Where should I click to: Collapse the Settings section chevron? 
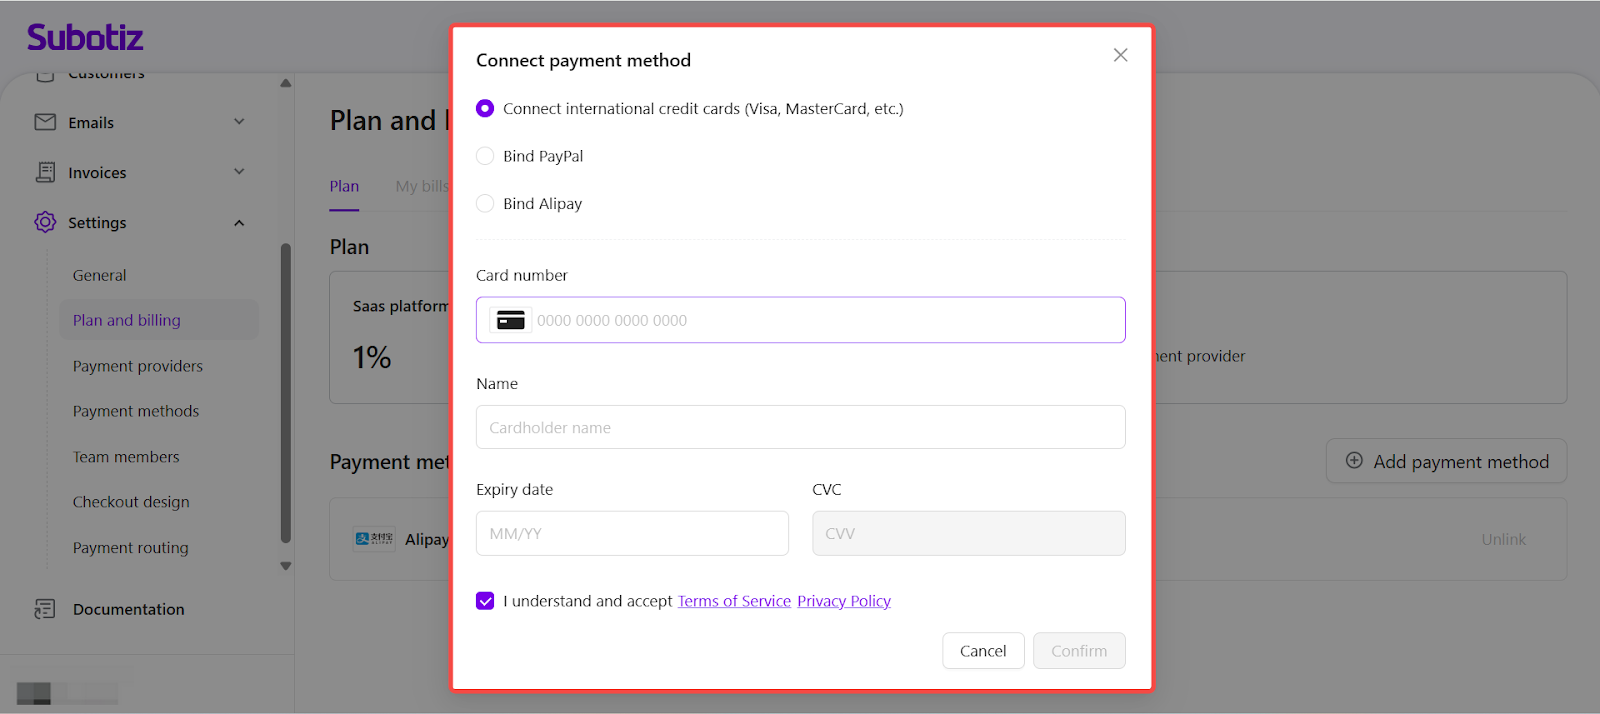click(239, 223)
